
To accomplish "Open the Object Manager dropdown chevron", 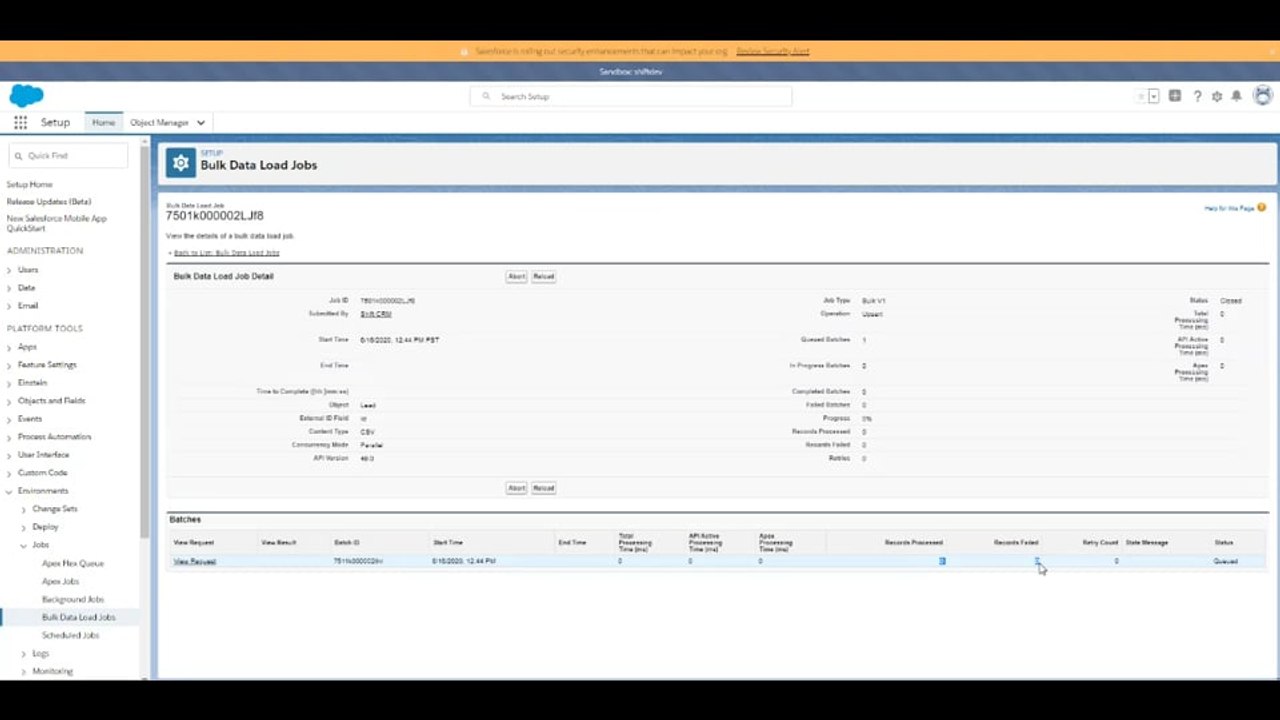I will [x=201, y=123].
